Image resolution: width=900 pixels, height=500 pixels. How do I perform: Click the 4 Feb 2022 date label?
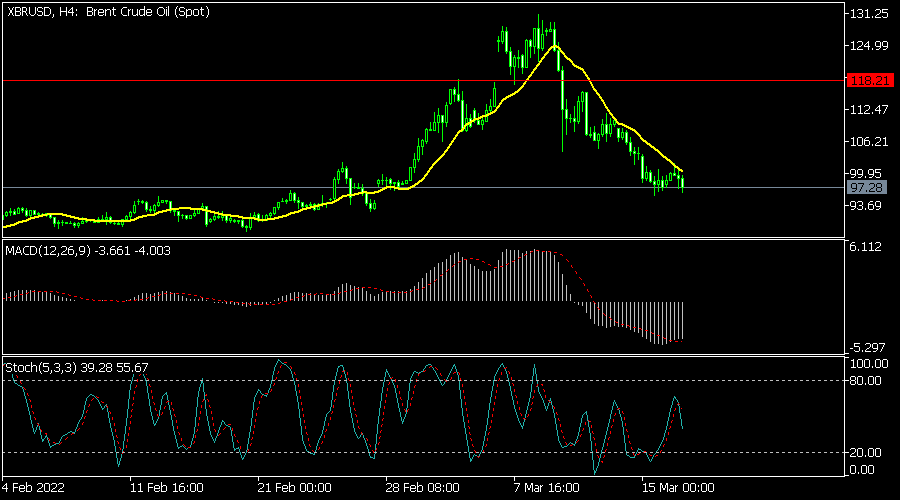click(33, 488)
